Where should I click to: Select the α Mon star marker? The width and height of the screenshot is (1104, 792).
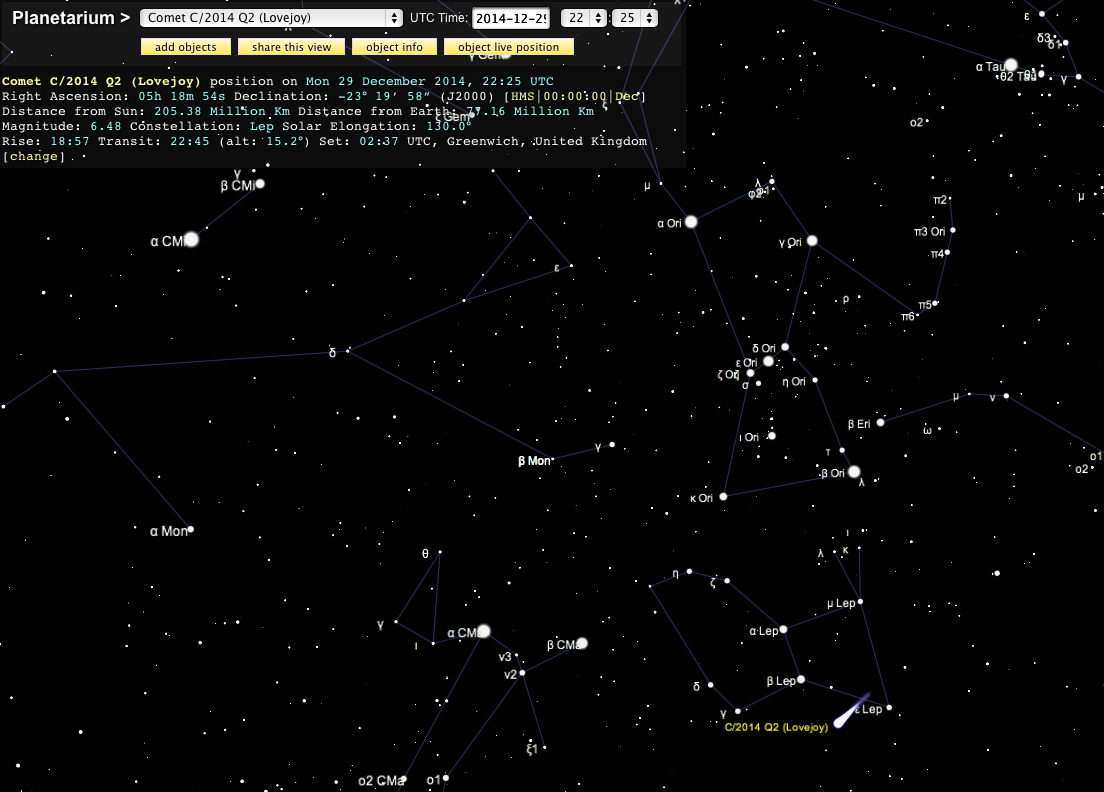190,530
